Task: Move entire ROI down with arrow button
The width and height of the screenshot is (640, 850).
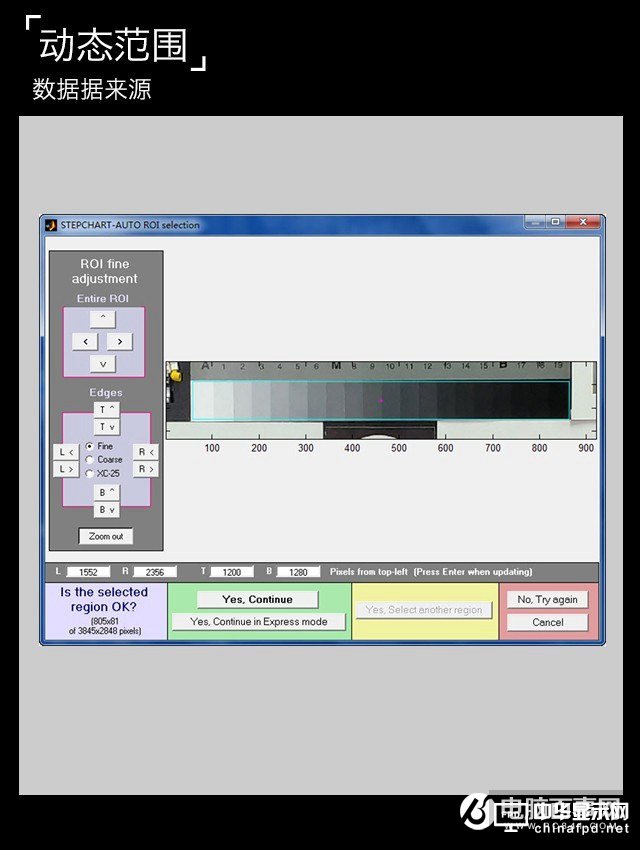Action: (103, 364)
